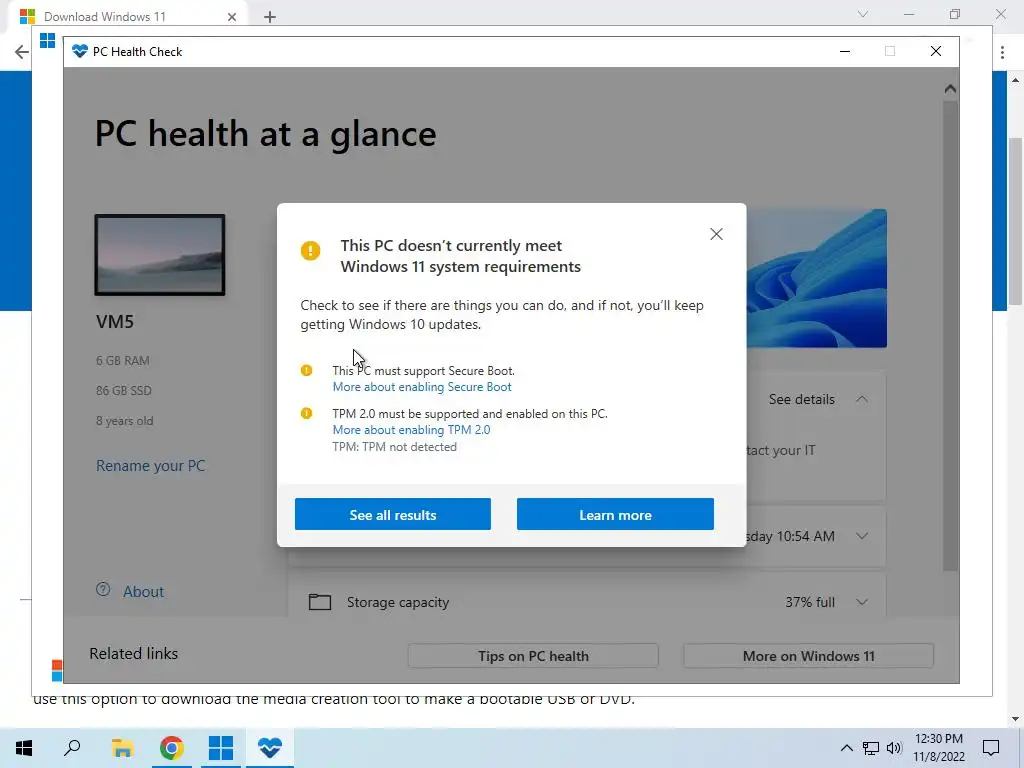Image resolution: width=1024 pixels, height=768 pixels.
Task: Click the browser back arrow
Action: click(21, 52)
